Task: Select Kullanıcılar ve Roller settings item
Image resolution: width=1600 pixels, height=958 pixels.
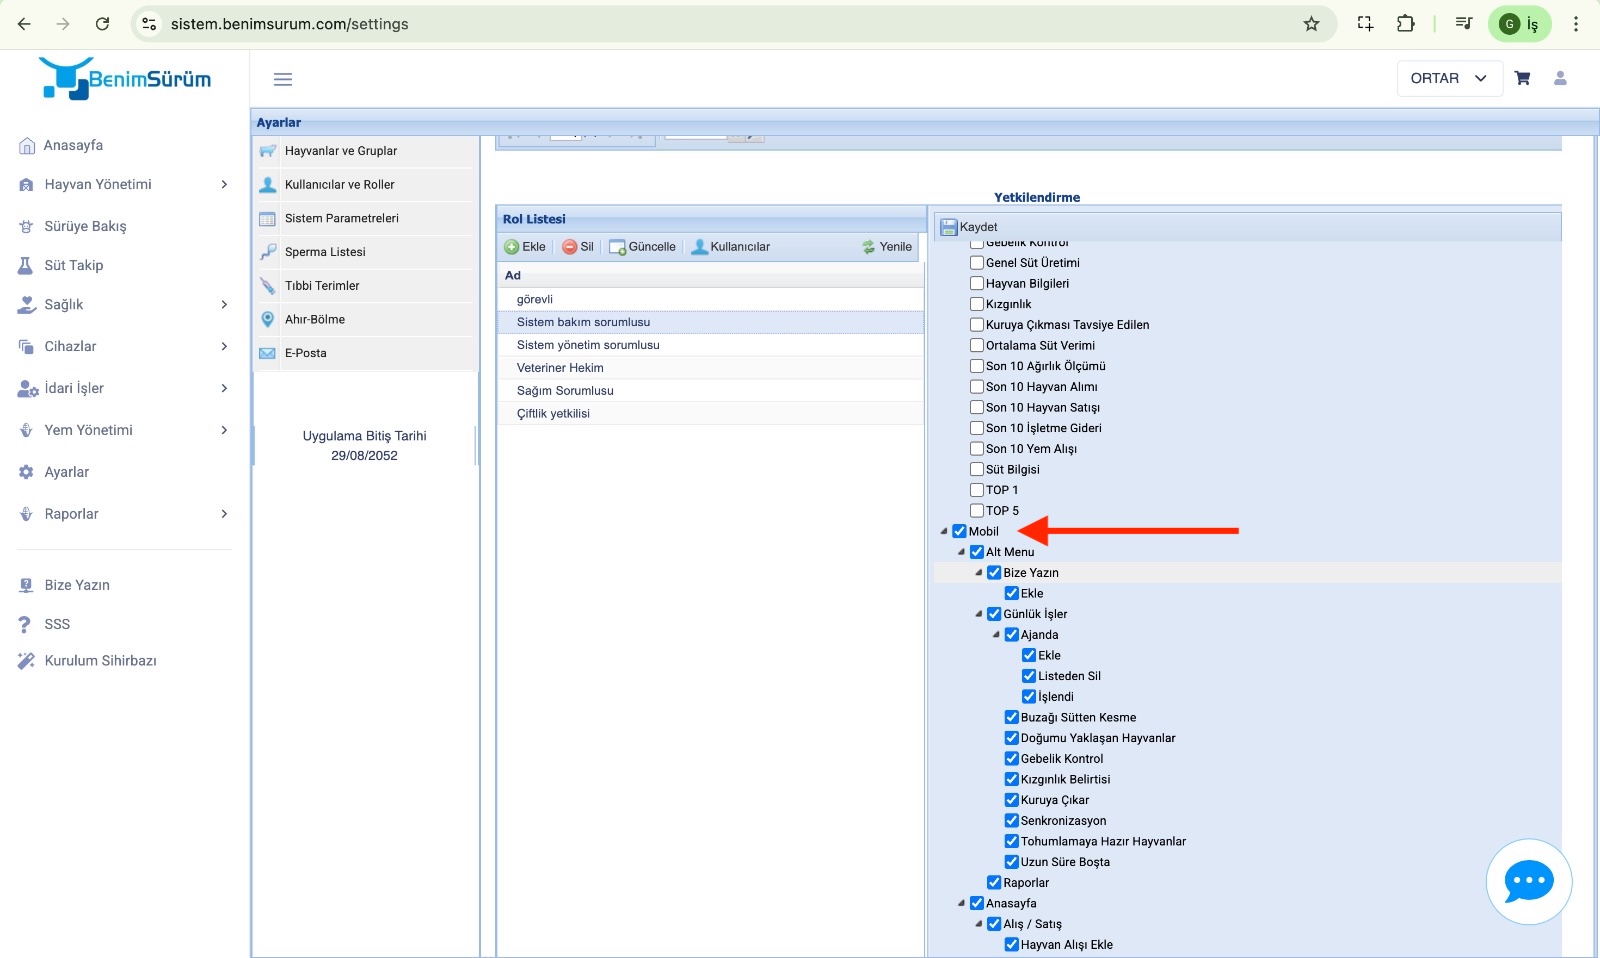Action: (340, 185)
